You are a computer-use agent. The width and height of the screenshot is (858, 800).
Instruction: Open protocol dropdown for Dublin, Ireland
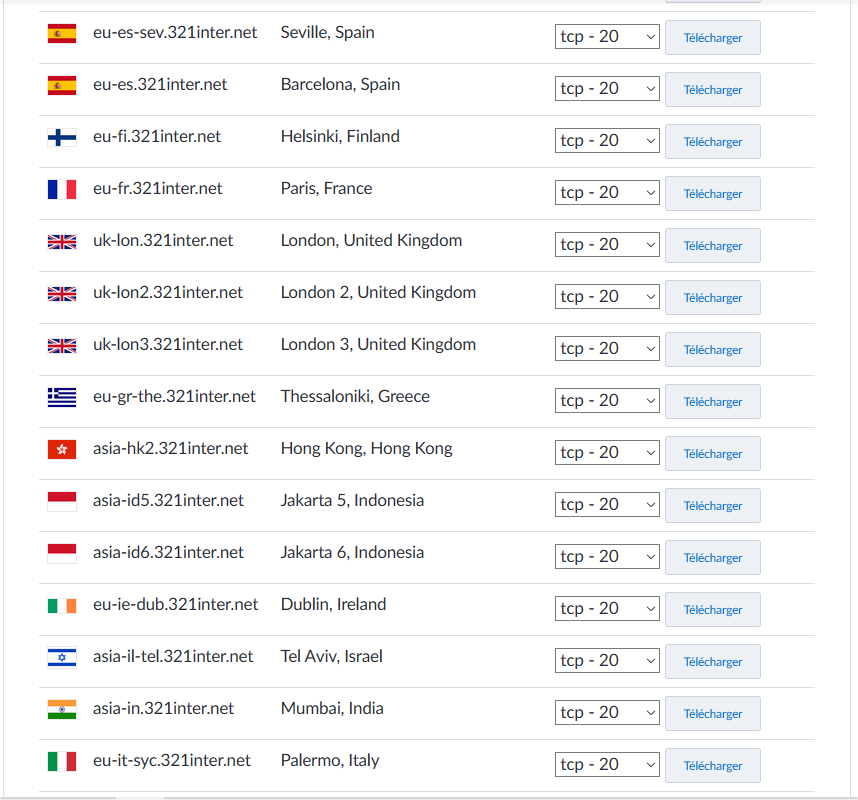pos(607,609)
